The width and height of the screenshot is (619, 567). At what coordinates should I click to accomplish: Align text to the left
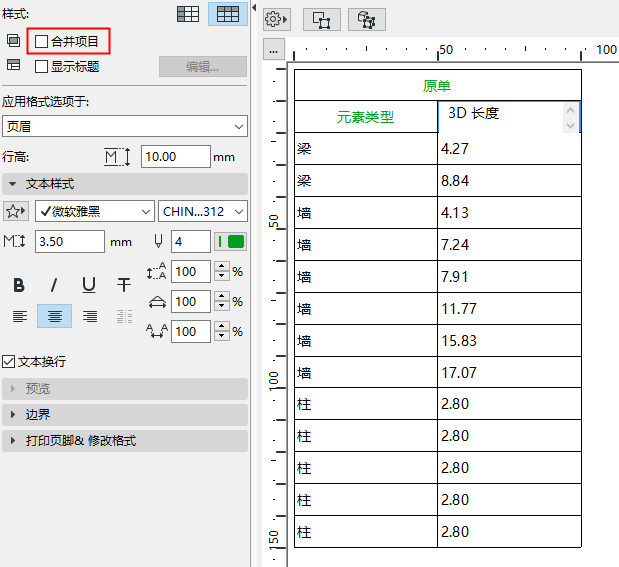(x=20, y=316)
